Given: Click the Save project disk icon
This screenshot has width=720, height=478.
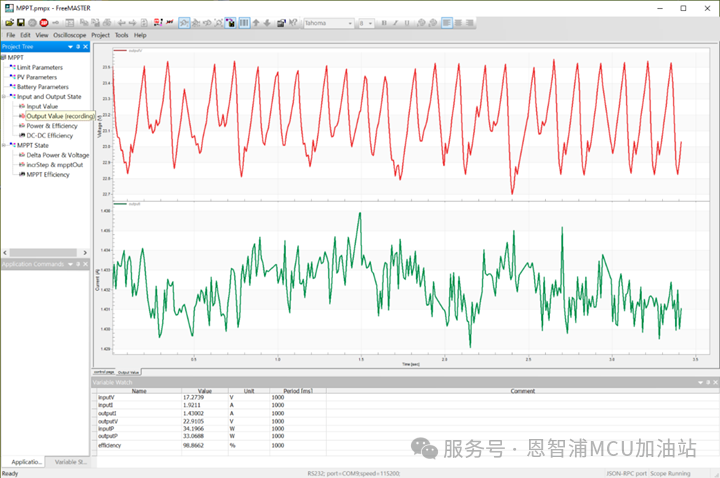Looking at the screenshot, I should point(20,22).
